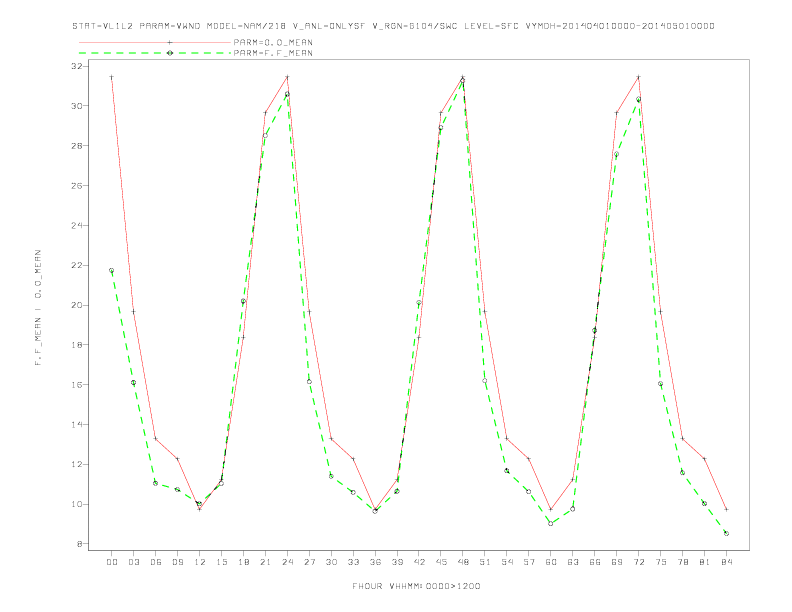Click the vertical axis title F.F_MEAN | O.O_MEAN

tap(38, 308)
